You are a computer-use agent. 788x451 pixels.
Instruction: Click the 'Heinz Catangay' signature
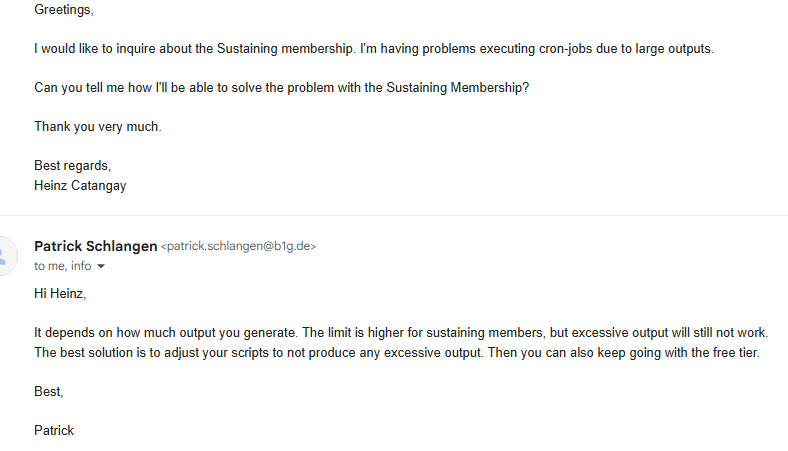(x=80, y=186)
